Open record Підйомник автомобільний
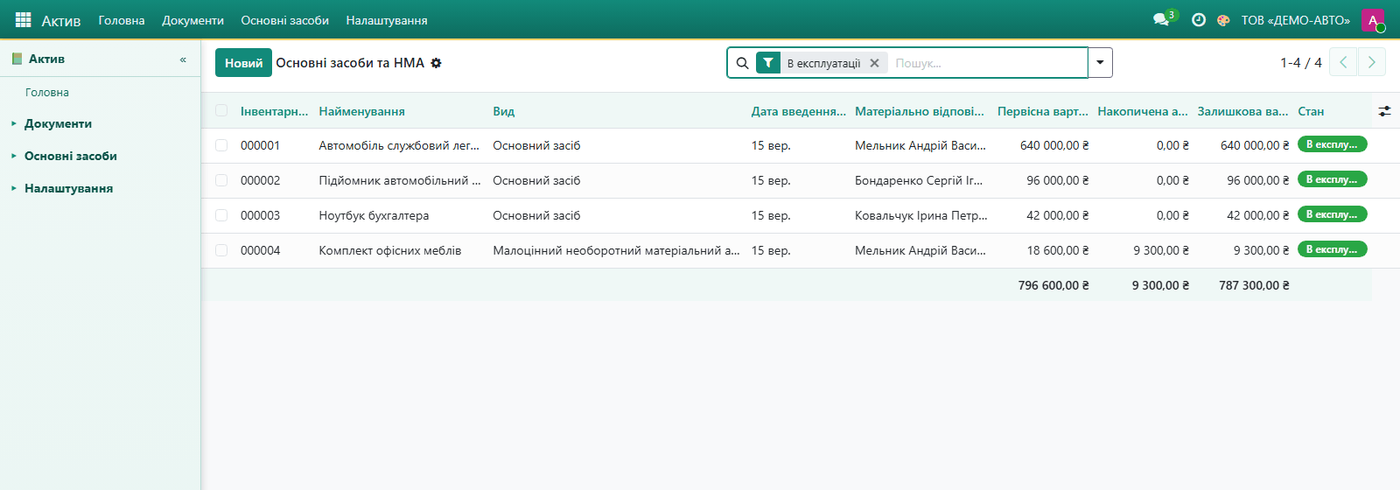 point(400,181)
